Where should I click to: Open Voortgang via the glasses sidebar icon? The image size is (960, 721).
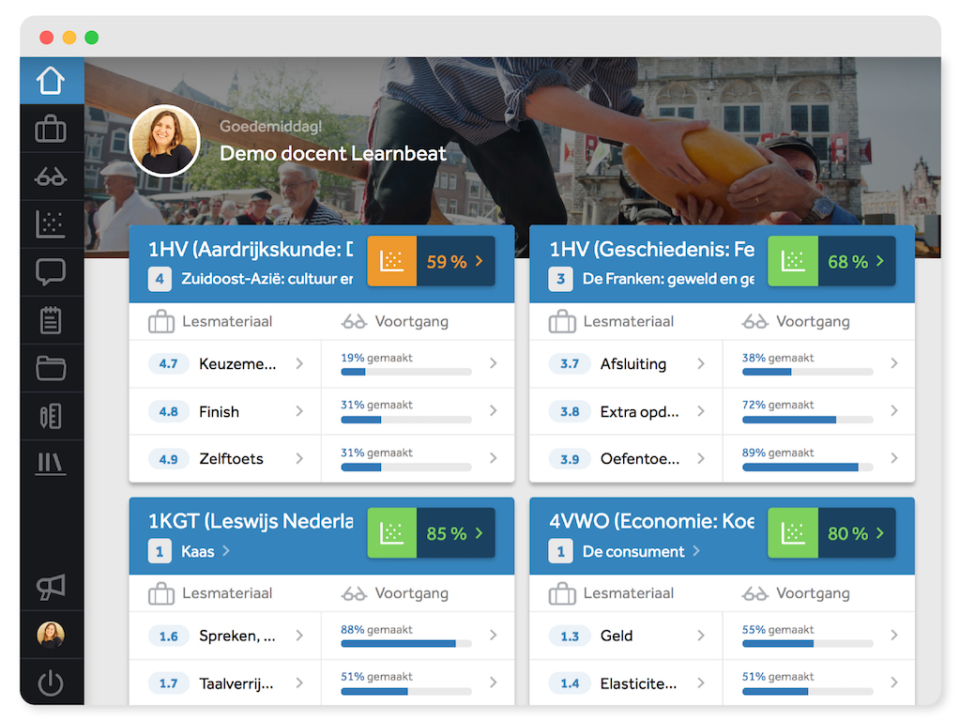click(x=51, y=176)
